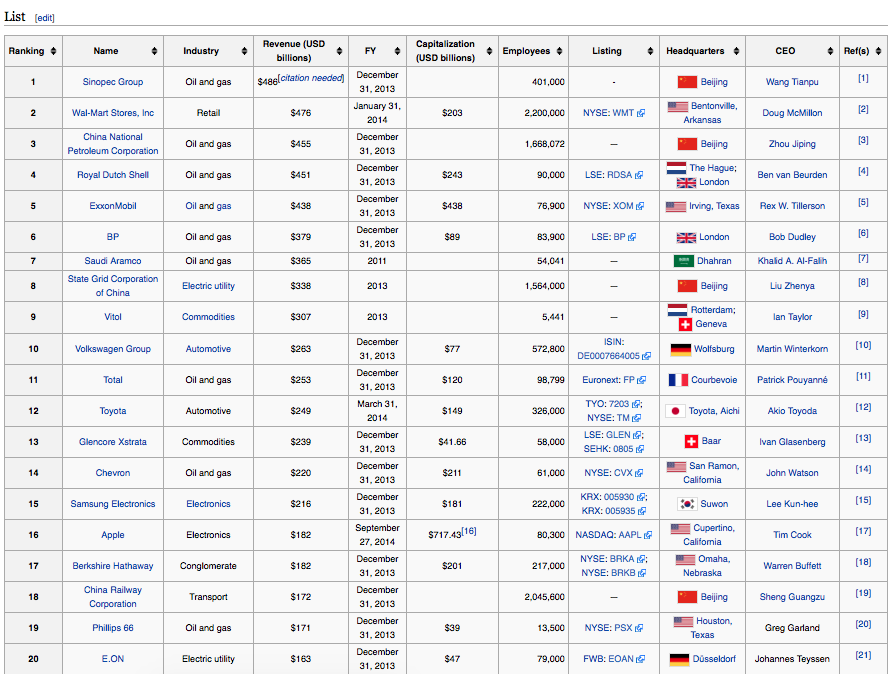Click the external link icon after NYSE: XOM
The image size is (893, 674).
point(640,206)
